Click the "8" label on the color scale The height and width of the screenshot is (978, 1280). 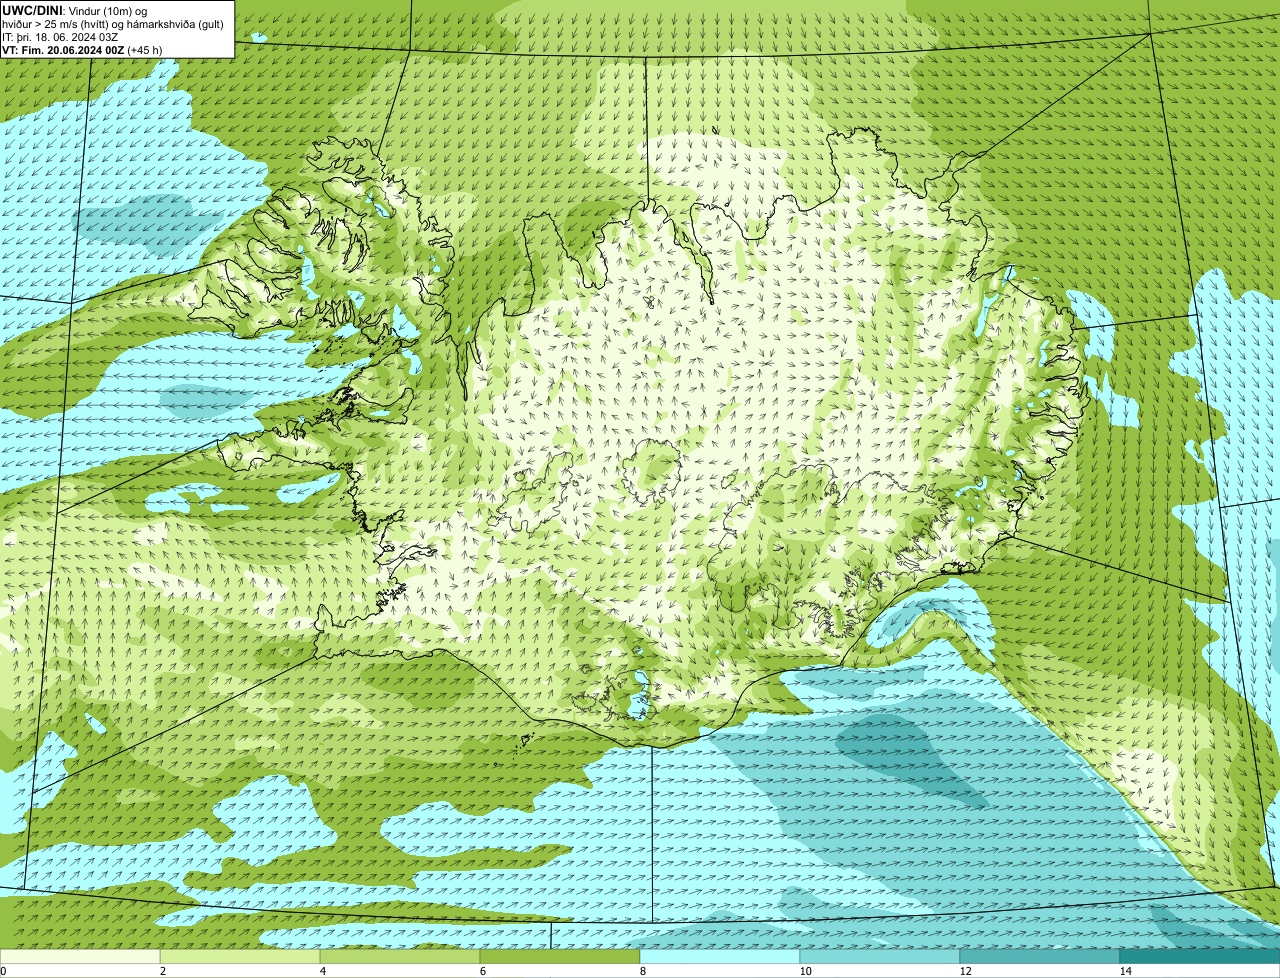[642, 971]
